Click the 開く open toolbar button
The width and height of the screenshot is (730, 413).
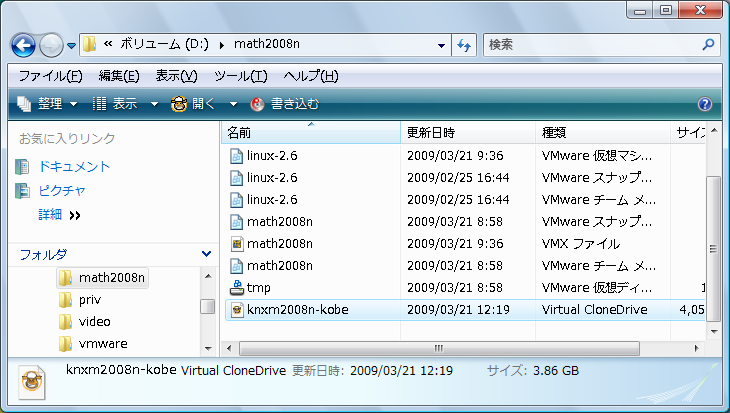point(193,103)
